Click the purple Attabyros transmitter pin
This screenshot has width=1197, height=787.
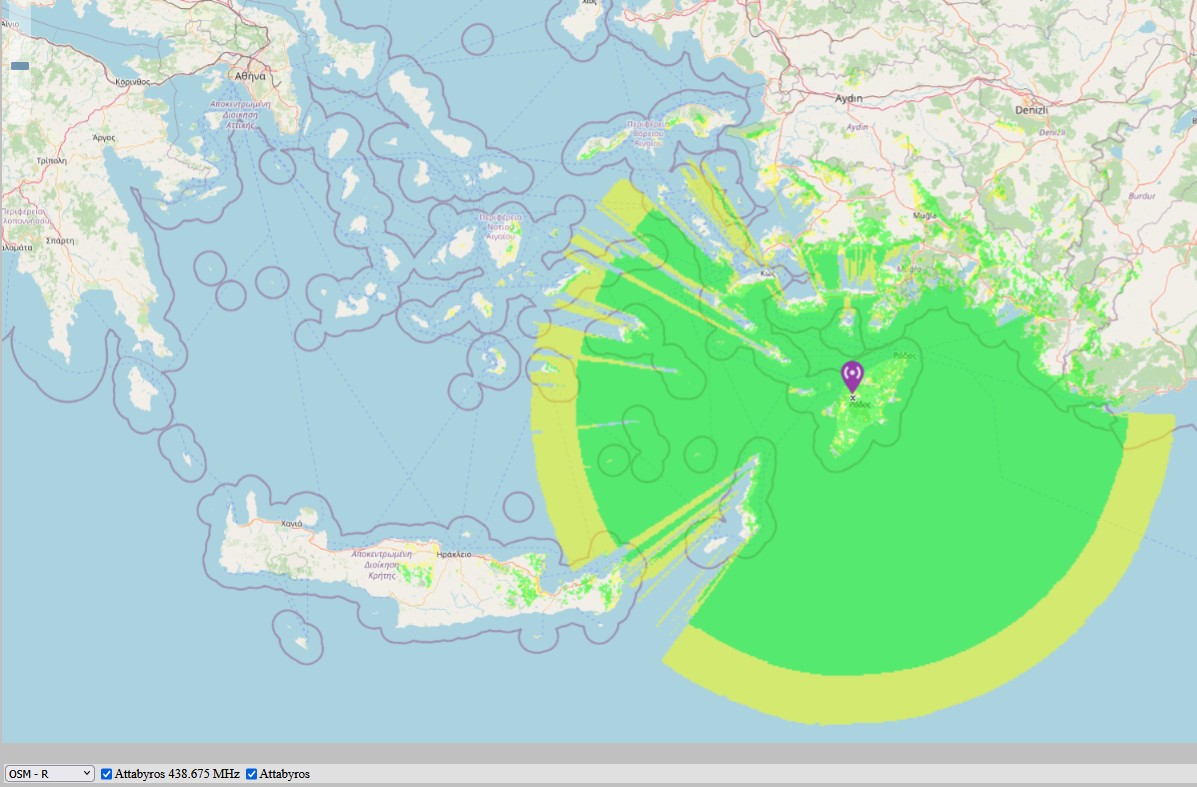coord(852,376)
